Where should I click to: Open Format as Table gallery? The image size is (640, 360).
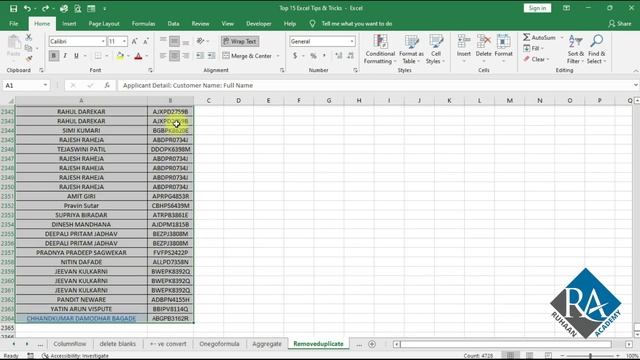tap(411, 49)
